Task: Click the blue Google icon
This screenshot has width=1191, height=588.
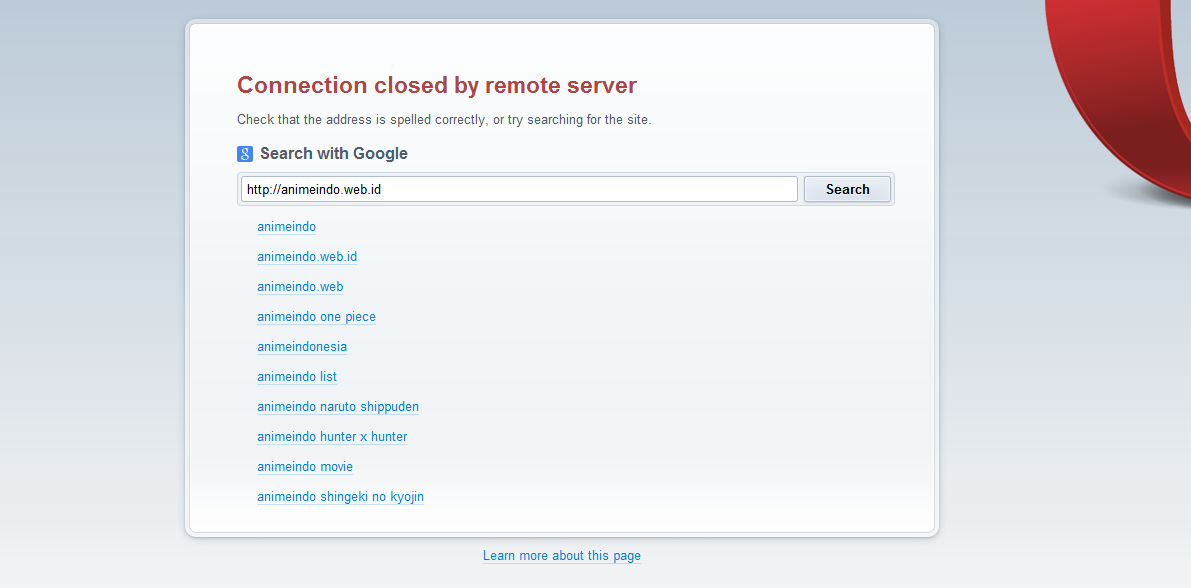Action: pos(245,154)
